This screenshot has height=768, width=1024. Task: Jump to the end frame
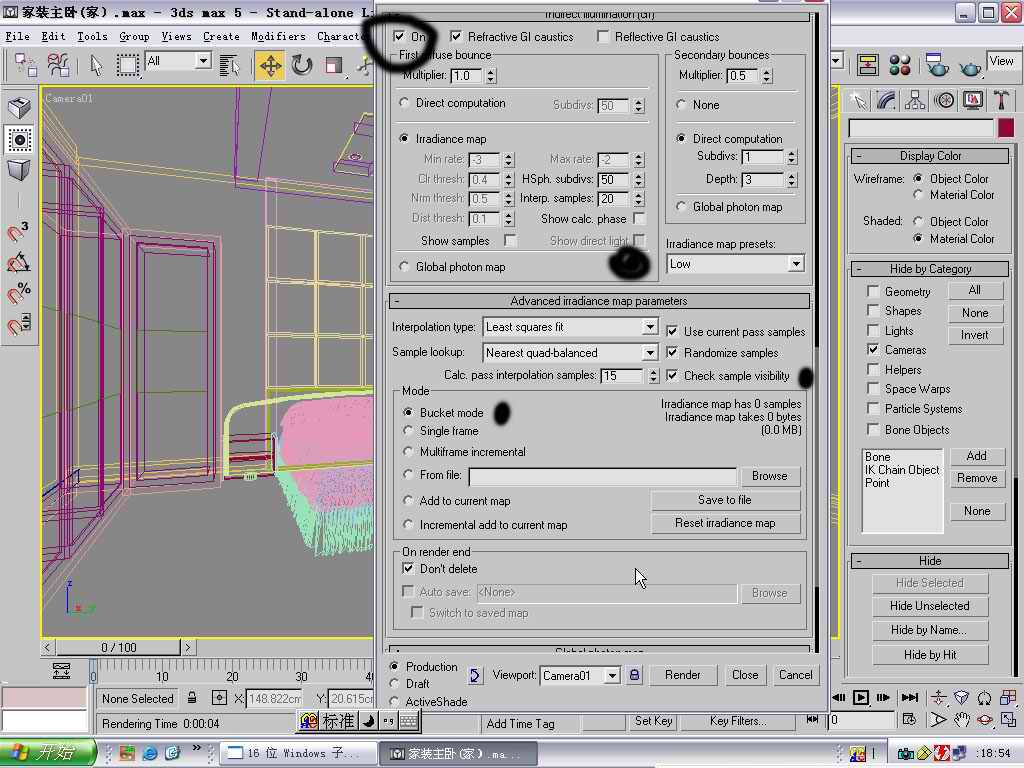coord(909,697)
